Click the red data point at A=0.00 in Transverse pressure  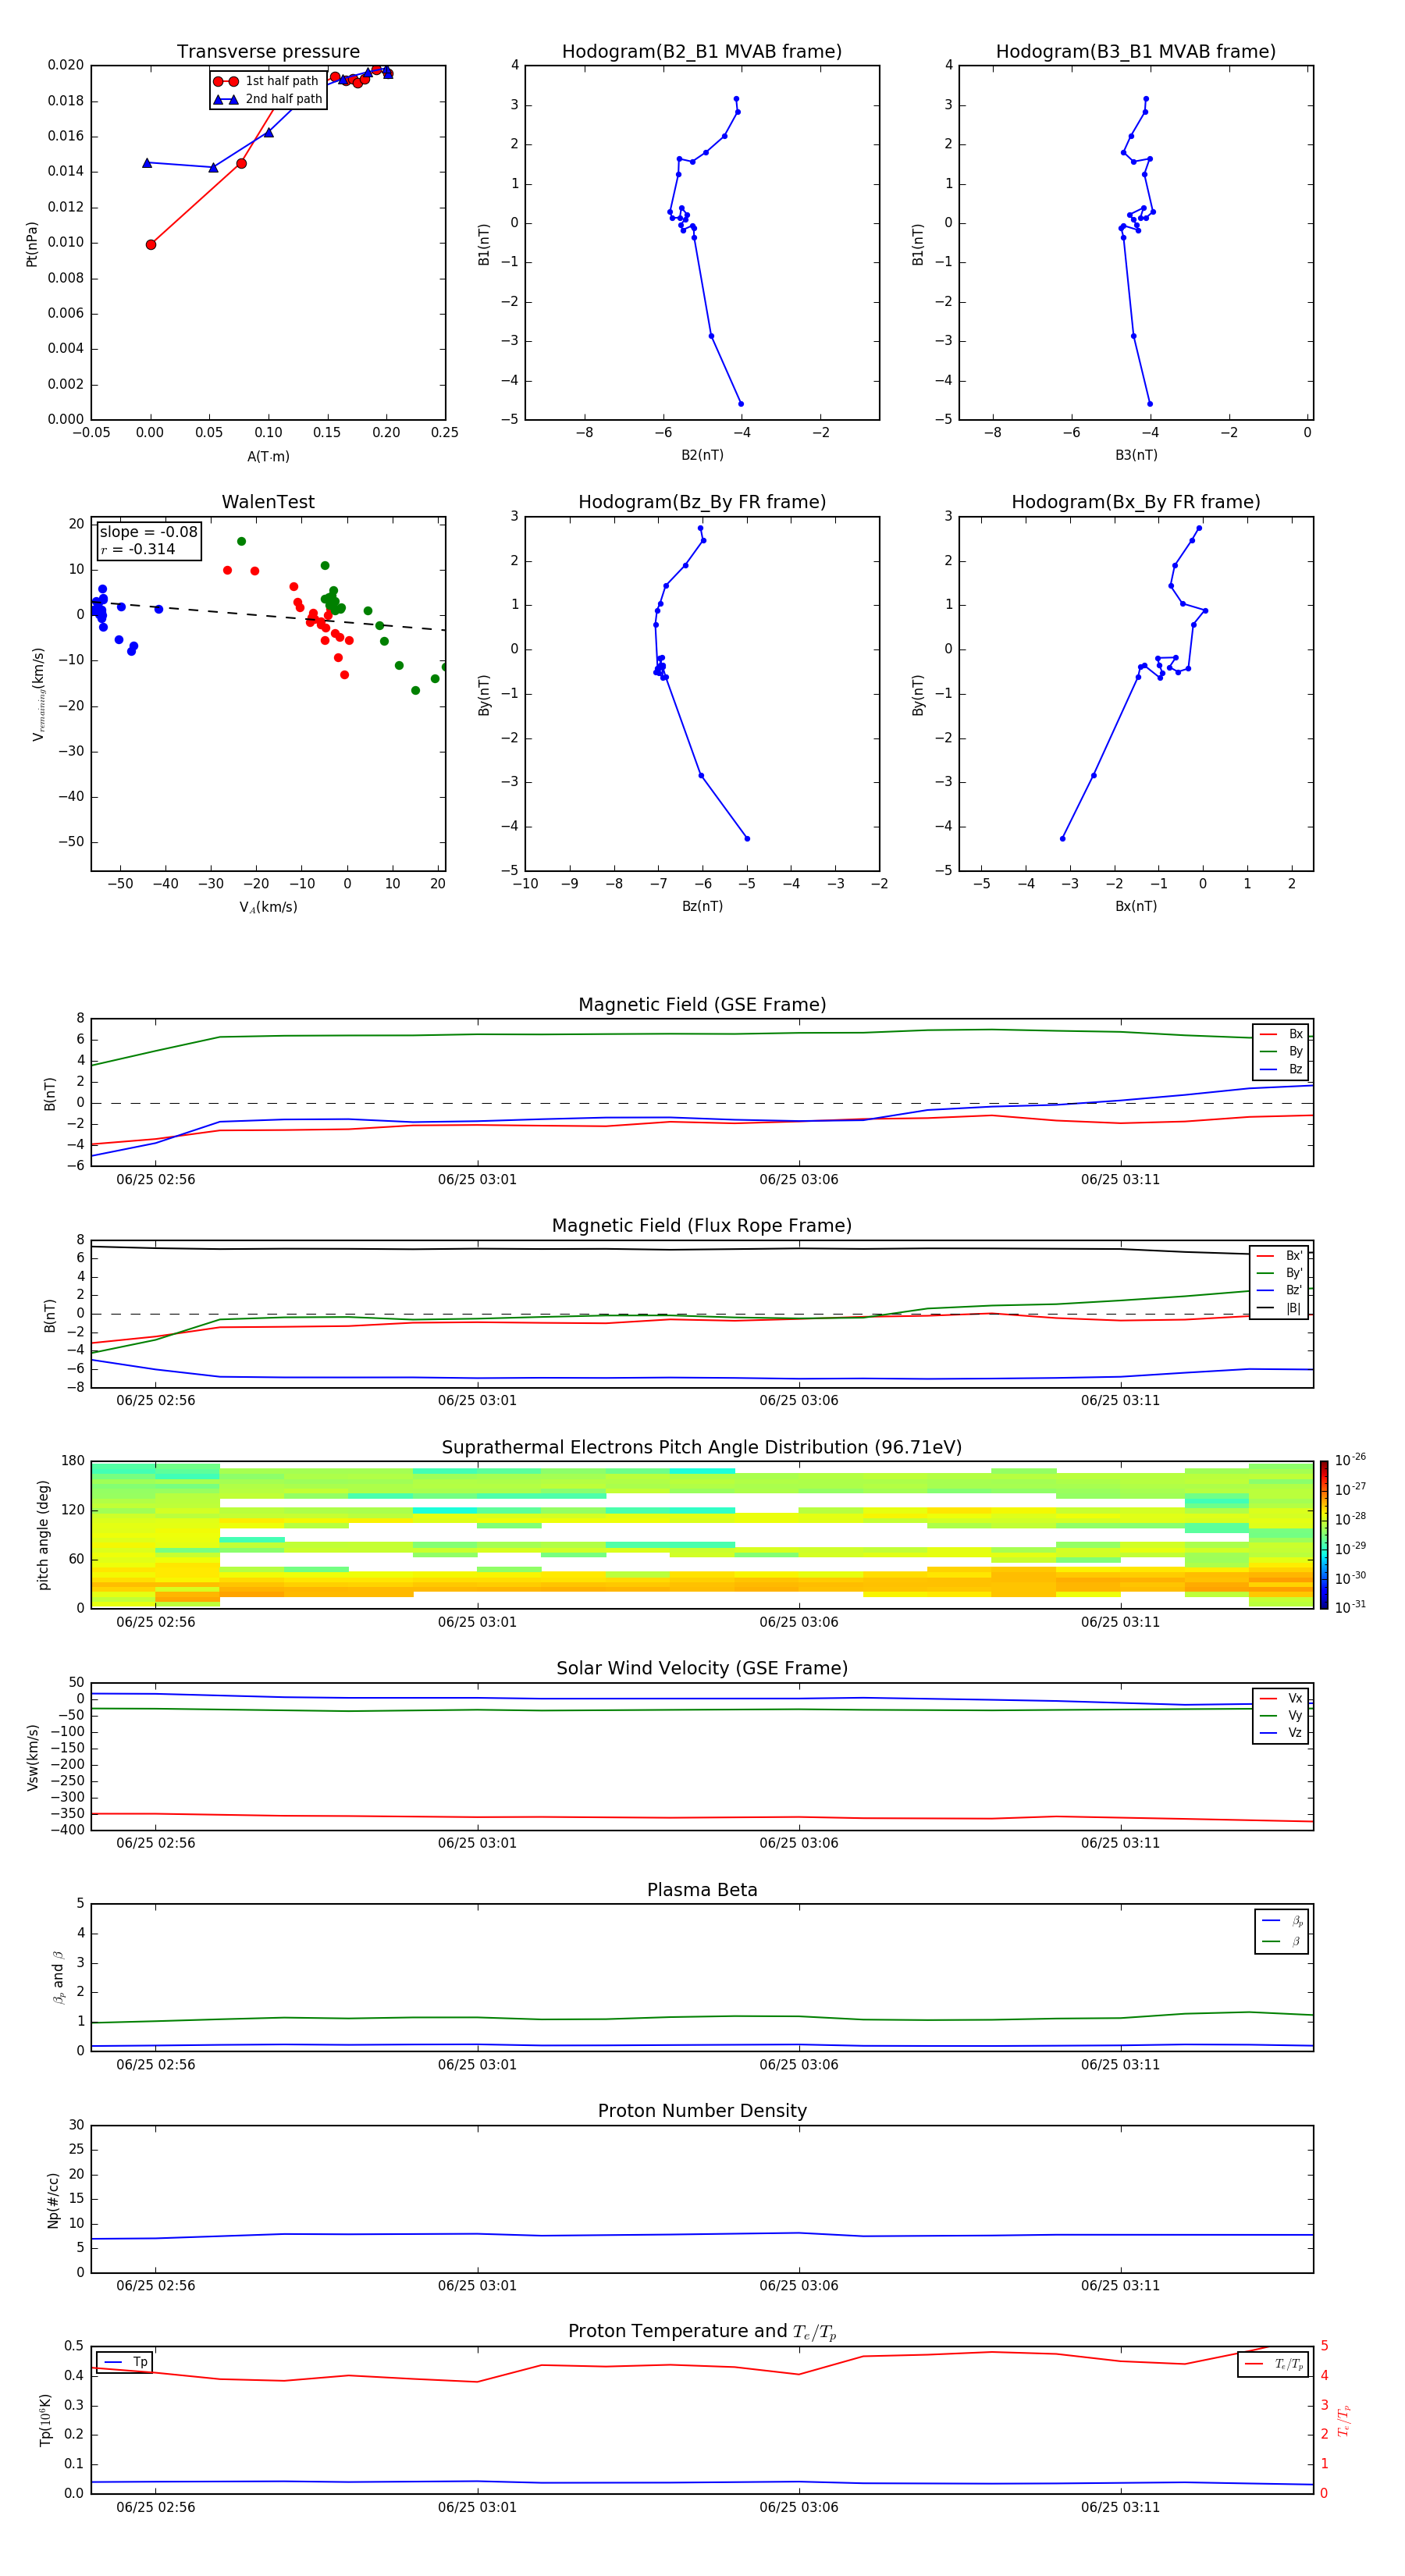tap(151, 245)
